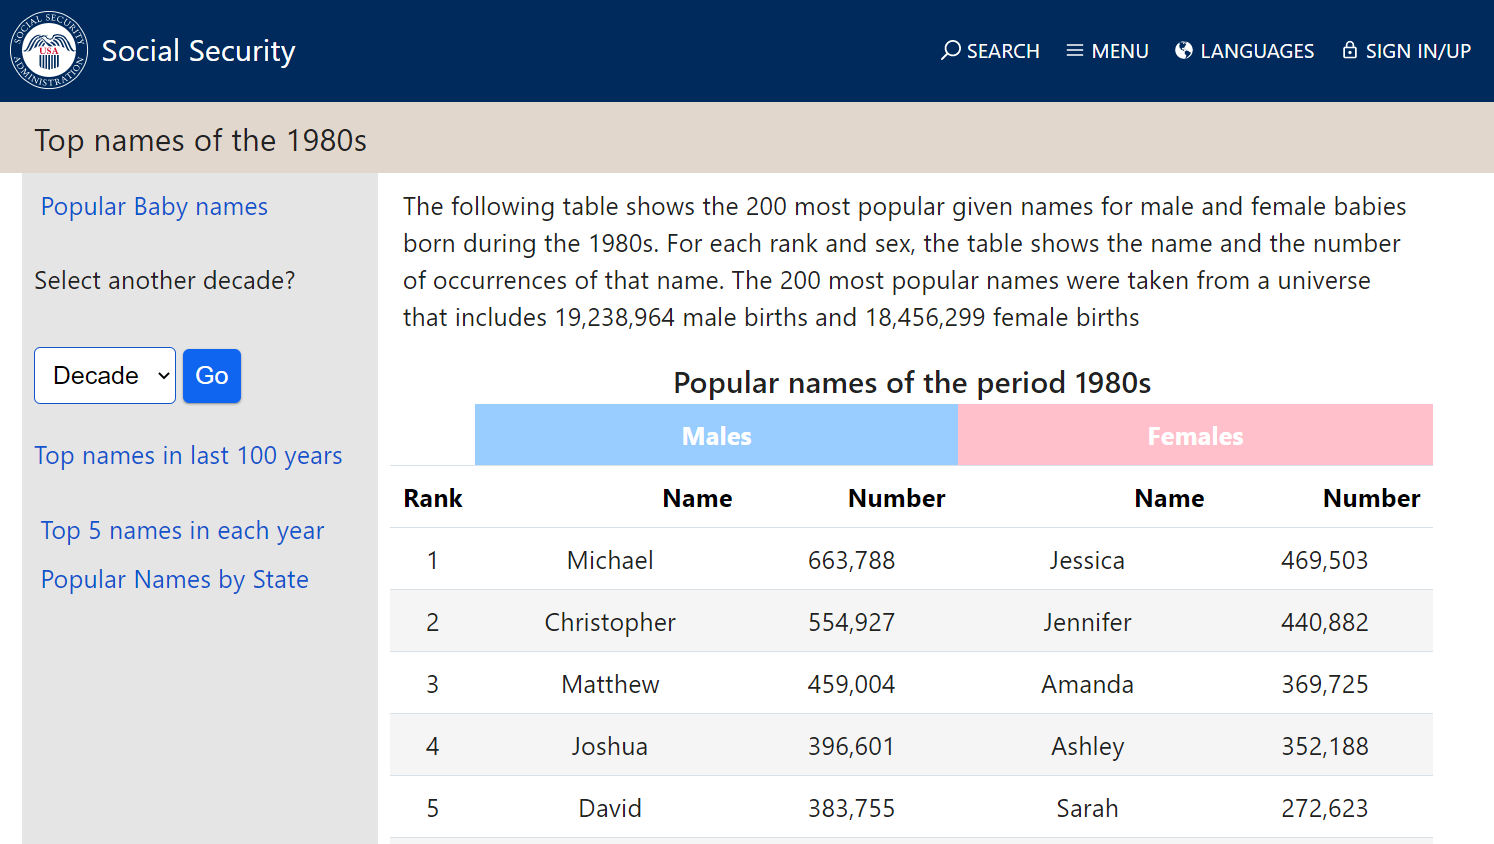Open the Decade dropdown selector
The height and width of the screenshot is (844, 1494).
[105, 376]
